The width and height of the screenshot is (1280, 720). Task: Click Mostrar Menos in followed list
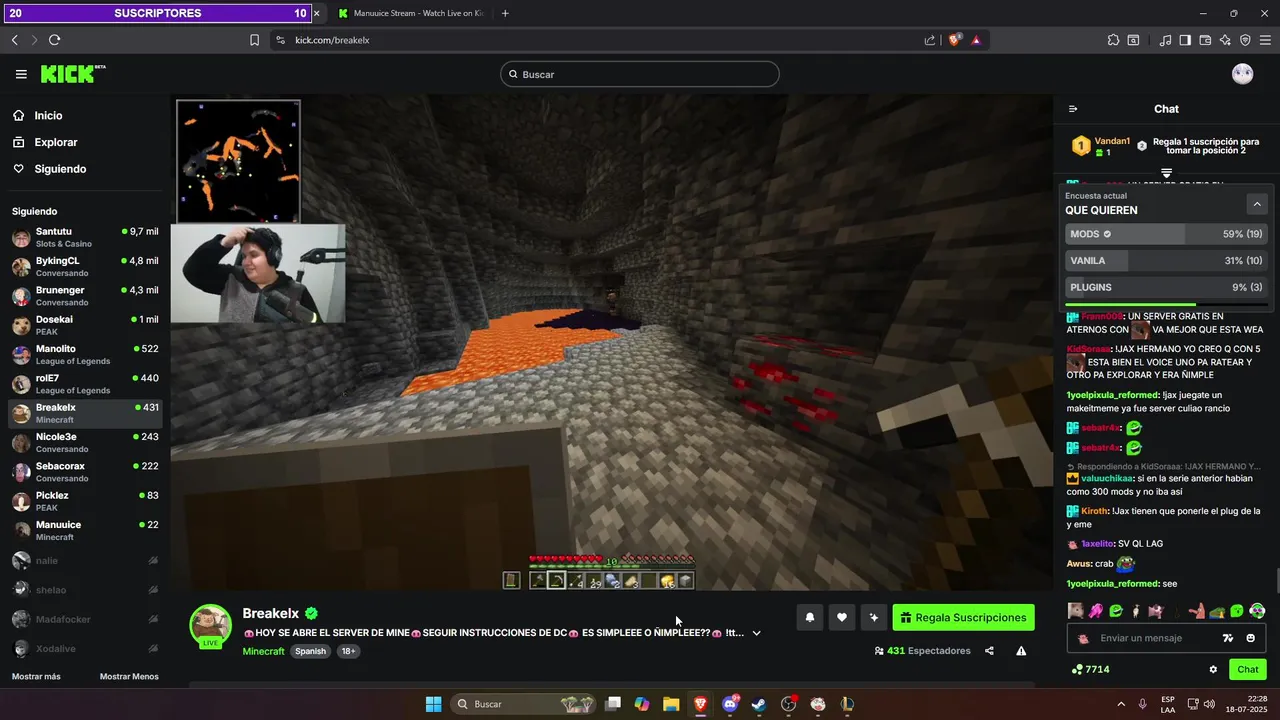[129, 677]
